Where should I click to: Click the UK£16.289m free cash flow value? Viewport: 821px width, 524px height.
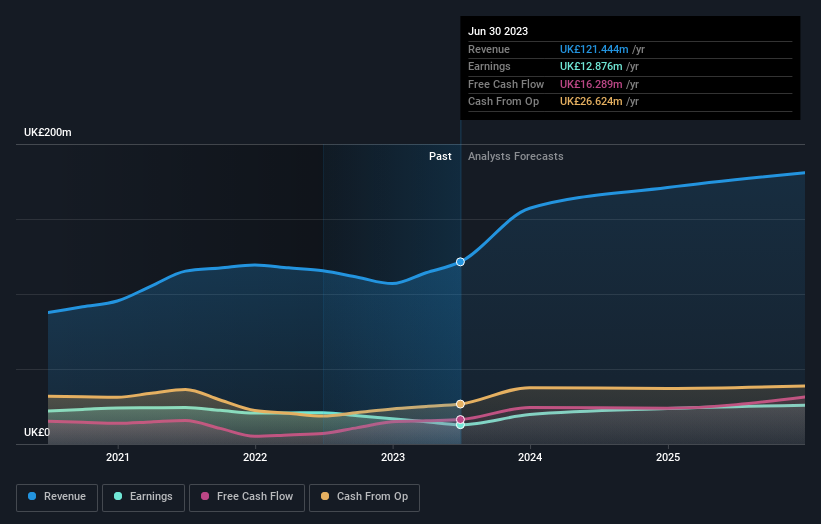point(591,84)
